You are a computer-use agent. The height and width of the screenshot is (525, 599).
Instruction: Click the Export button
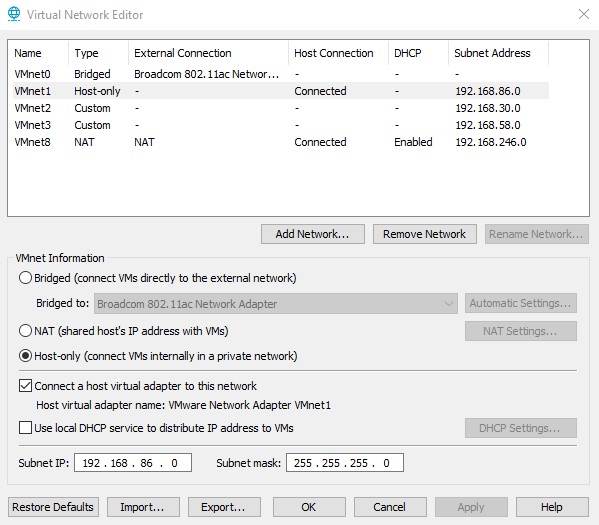point(224,507)
